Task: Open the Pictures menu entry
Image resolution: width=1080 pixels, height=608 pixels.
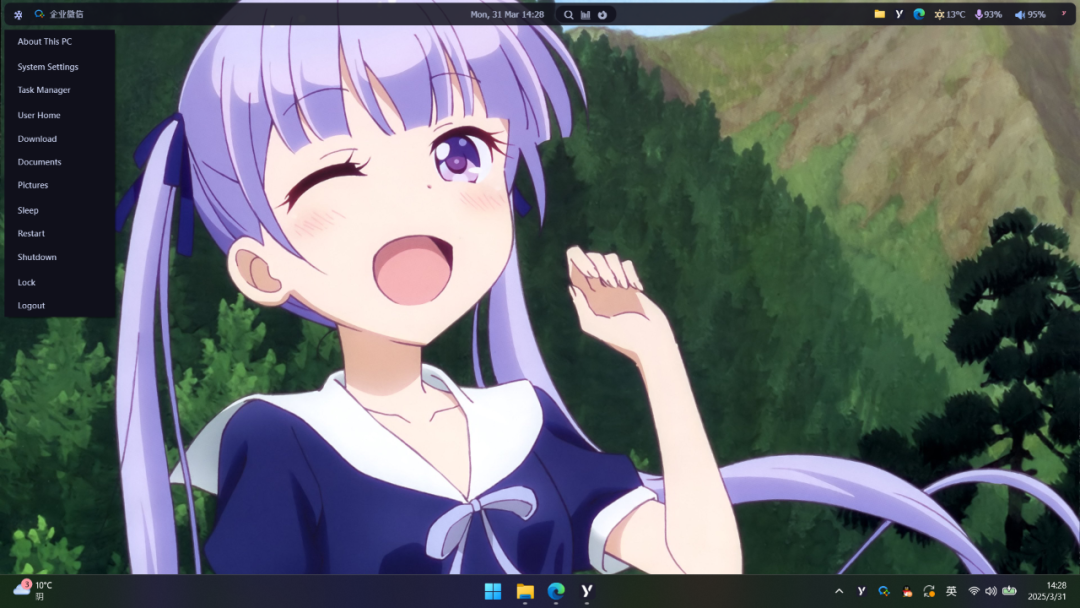Action: coord(33,185)
